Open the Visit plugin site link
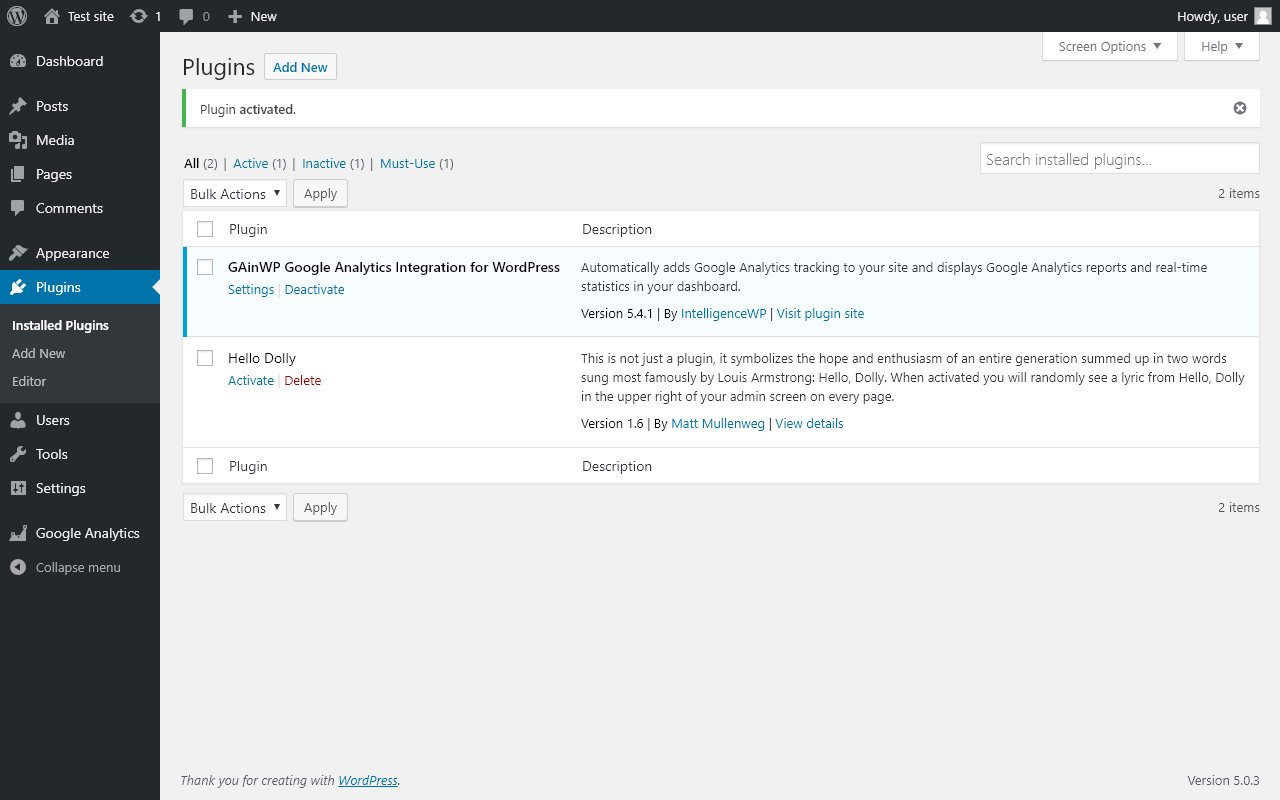The height and width of the screenshot is (800, 1280). pos(820,313)
